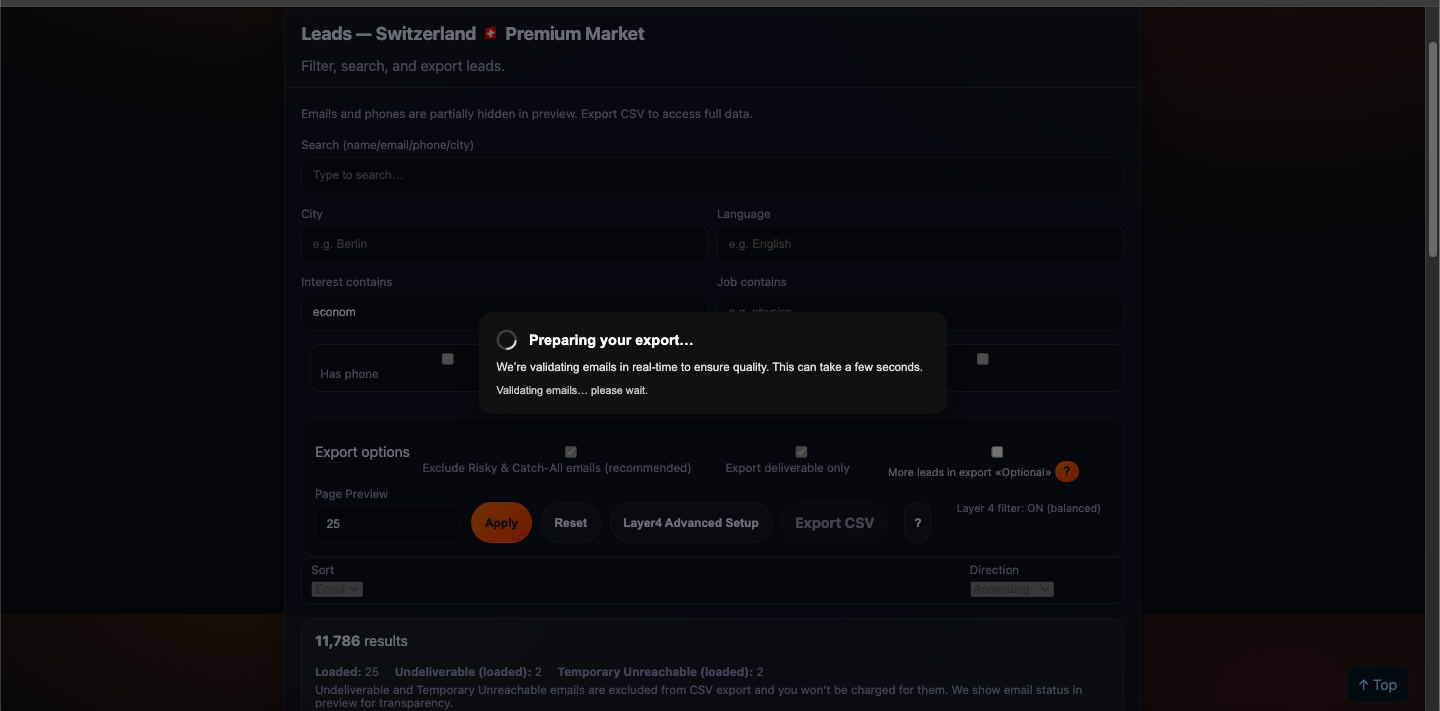The image size is (1440, 711).
Task: Focus the City filter field
Action: (x=504, y=244)
